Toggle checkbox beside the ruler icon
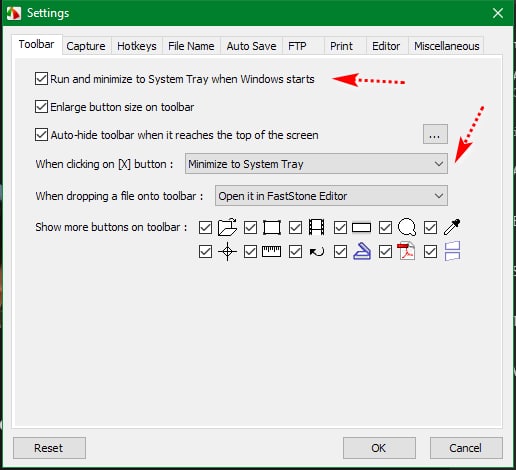516x470 pixels. click(x=250, y=252)
